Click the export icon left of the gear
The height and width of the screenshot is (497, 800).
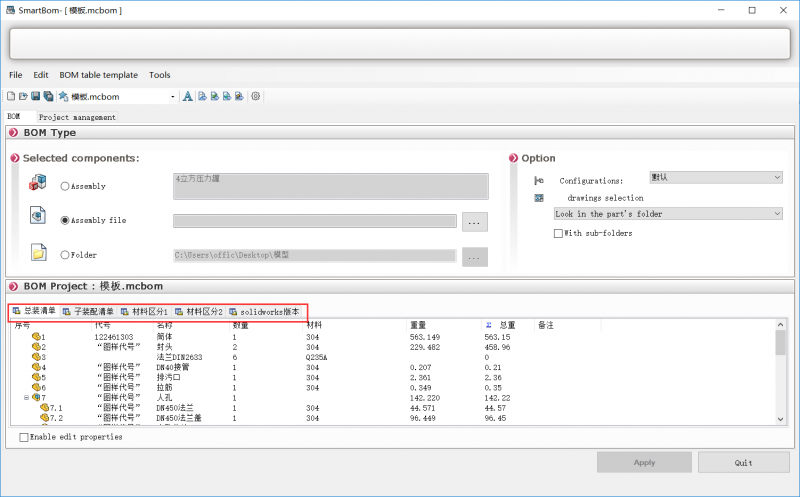pos(239,96)
